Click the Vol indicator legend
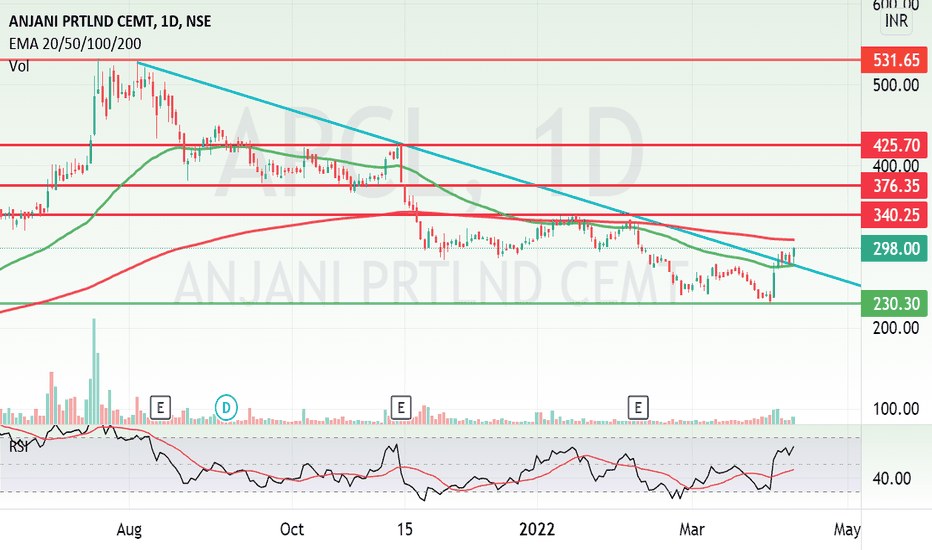The width and height of the screenshot is (932, 550). (19, 66)
